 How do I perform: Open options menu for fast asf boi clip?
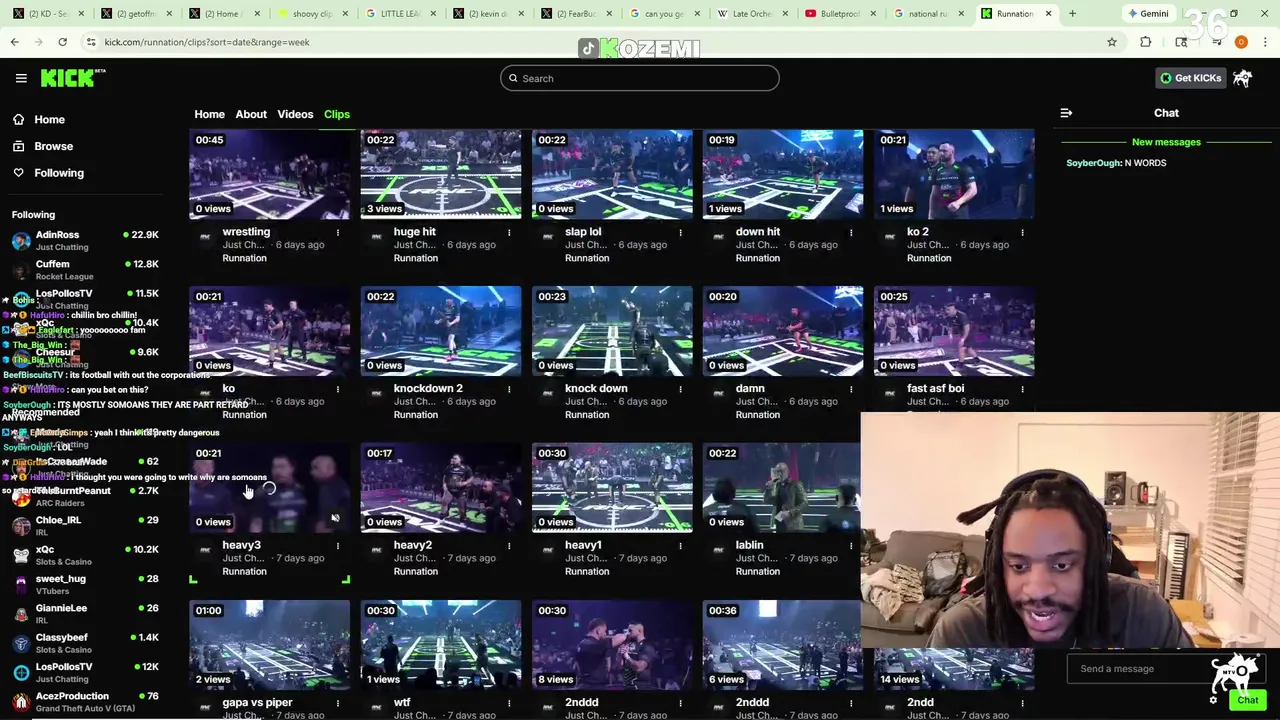tap(1022, 389)
